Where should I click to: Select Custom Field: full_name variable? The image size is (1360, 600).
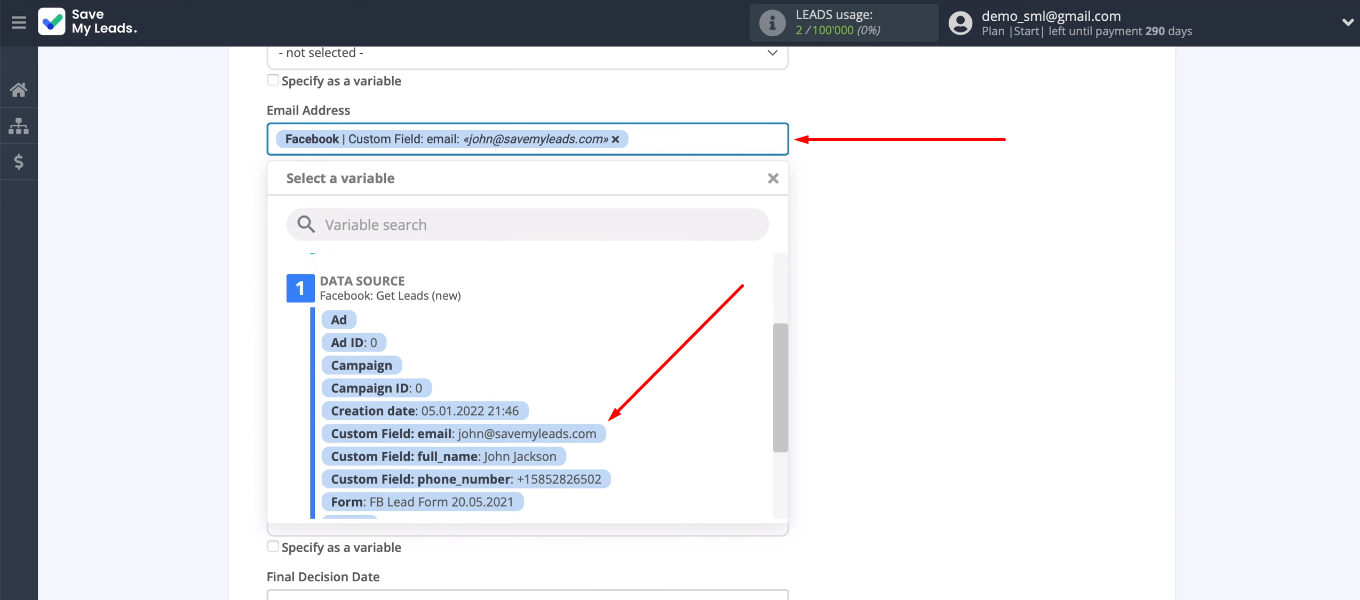click(444, 456)
